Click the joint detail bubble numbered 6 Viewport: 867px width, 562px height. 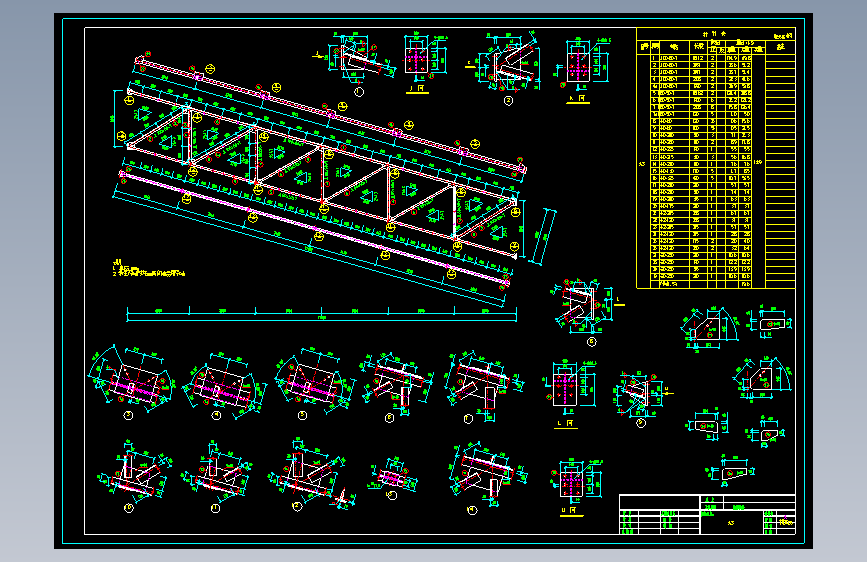point(389,418)
